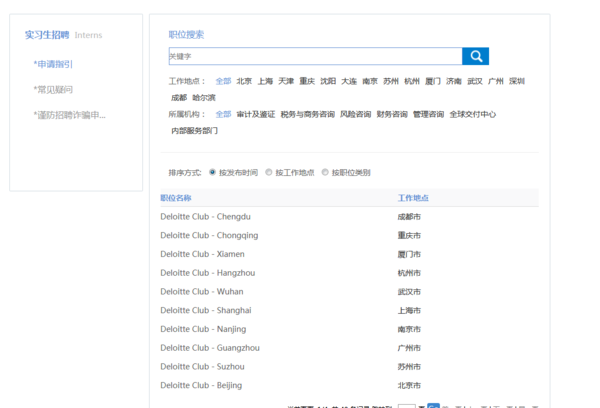Screen dimensions: 600x408
Task: Select the 按发布时间 sort radio button
Action: point(212,172)
